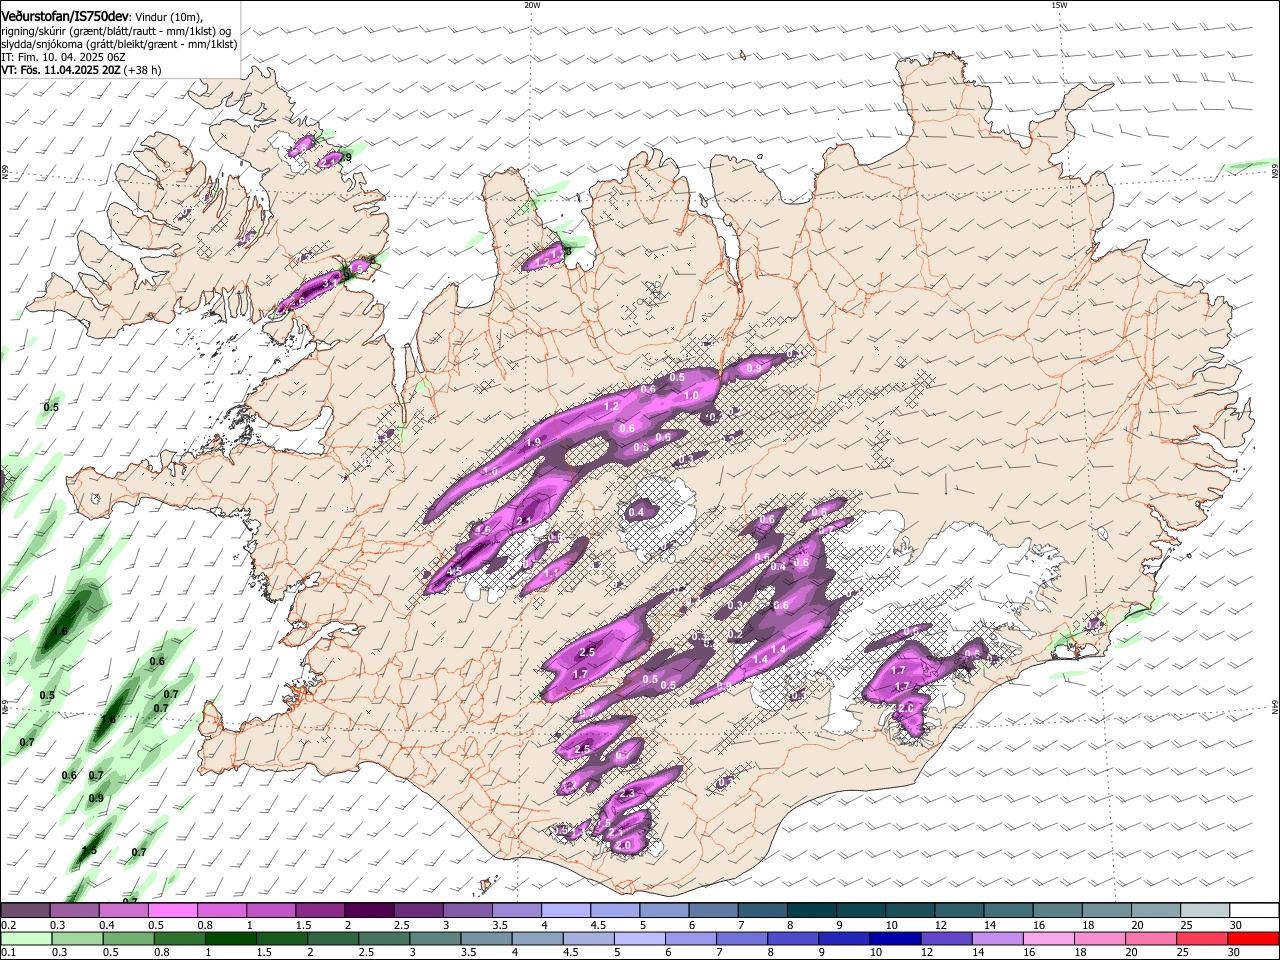Click the green 0.9 rain value offshore
Viewport: 1280px width, 960px height.
[x=96, y=798]
